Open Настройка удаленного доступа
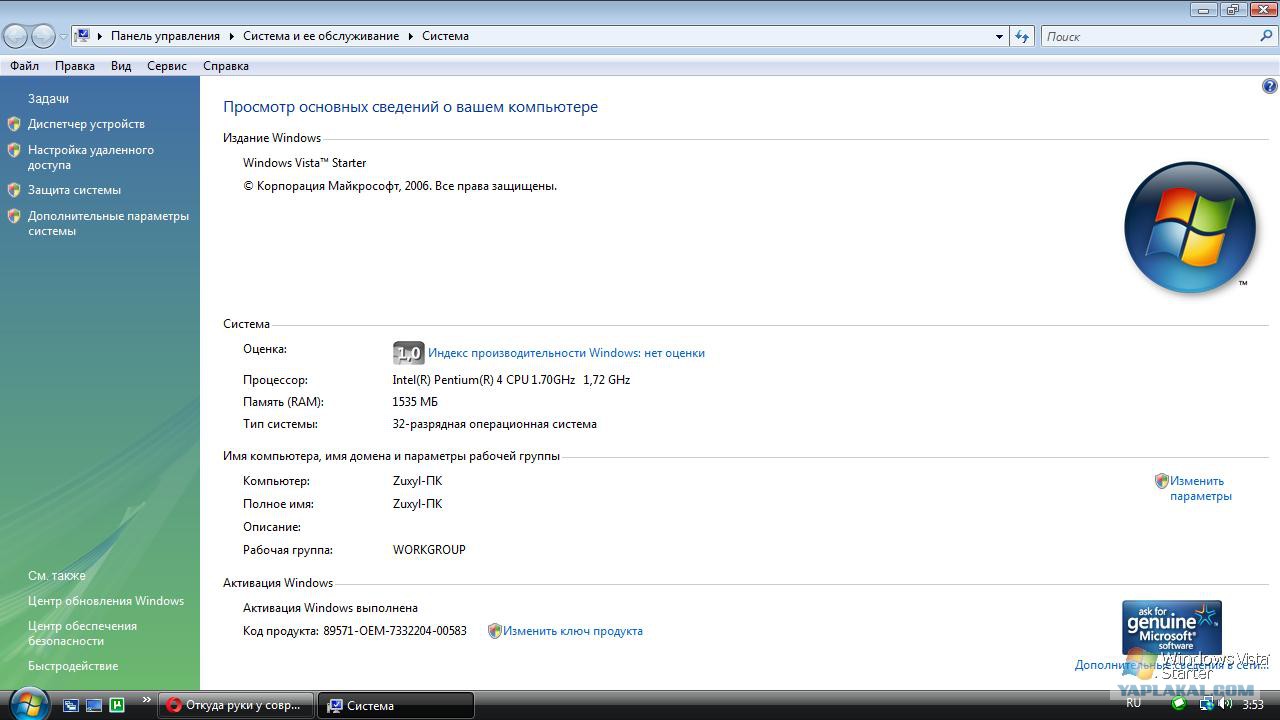1280x720 pixels. tap(91, 157)
